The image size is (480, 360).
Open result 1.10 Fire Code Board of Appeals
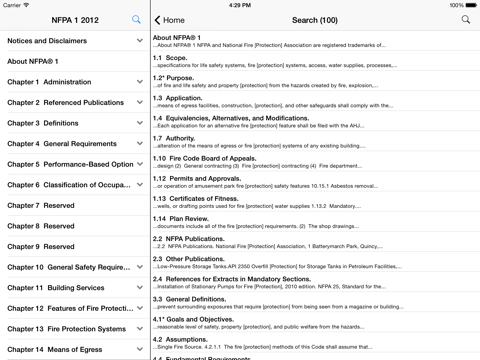(x=315, y=162)
